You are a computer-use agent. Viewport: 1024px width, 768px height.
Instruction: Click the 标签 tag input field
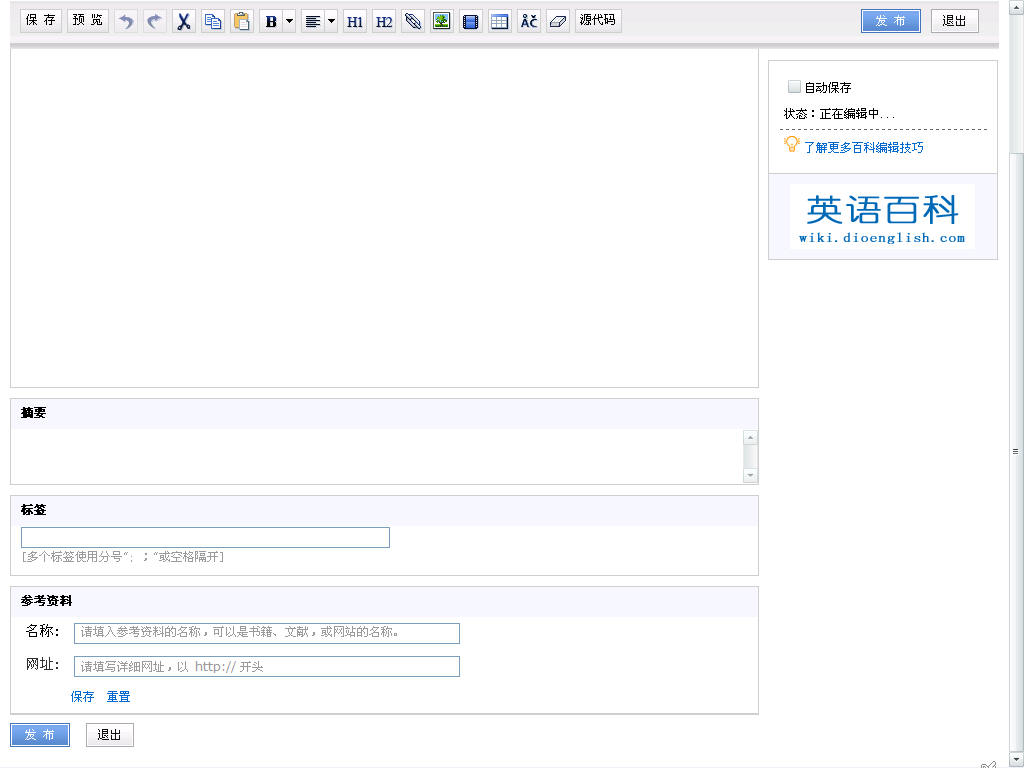tap(205, 538)
